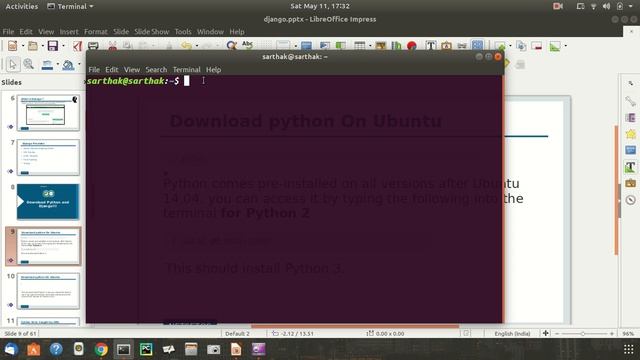Open dropdown arrow next to New icon

(23, 46)
